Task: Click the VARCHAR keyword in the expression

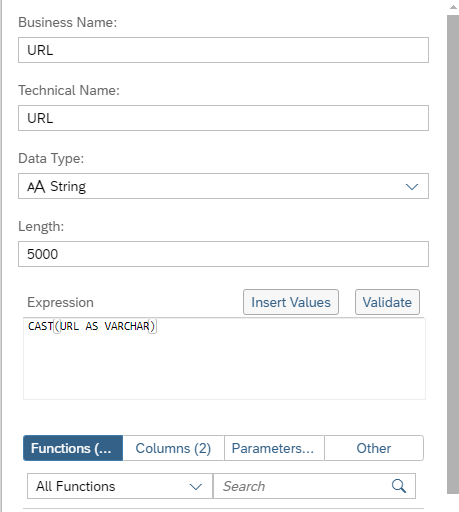Action: (x=127, y=326)
